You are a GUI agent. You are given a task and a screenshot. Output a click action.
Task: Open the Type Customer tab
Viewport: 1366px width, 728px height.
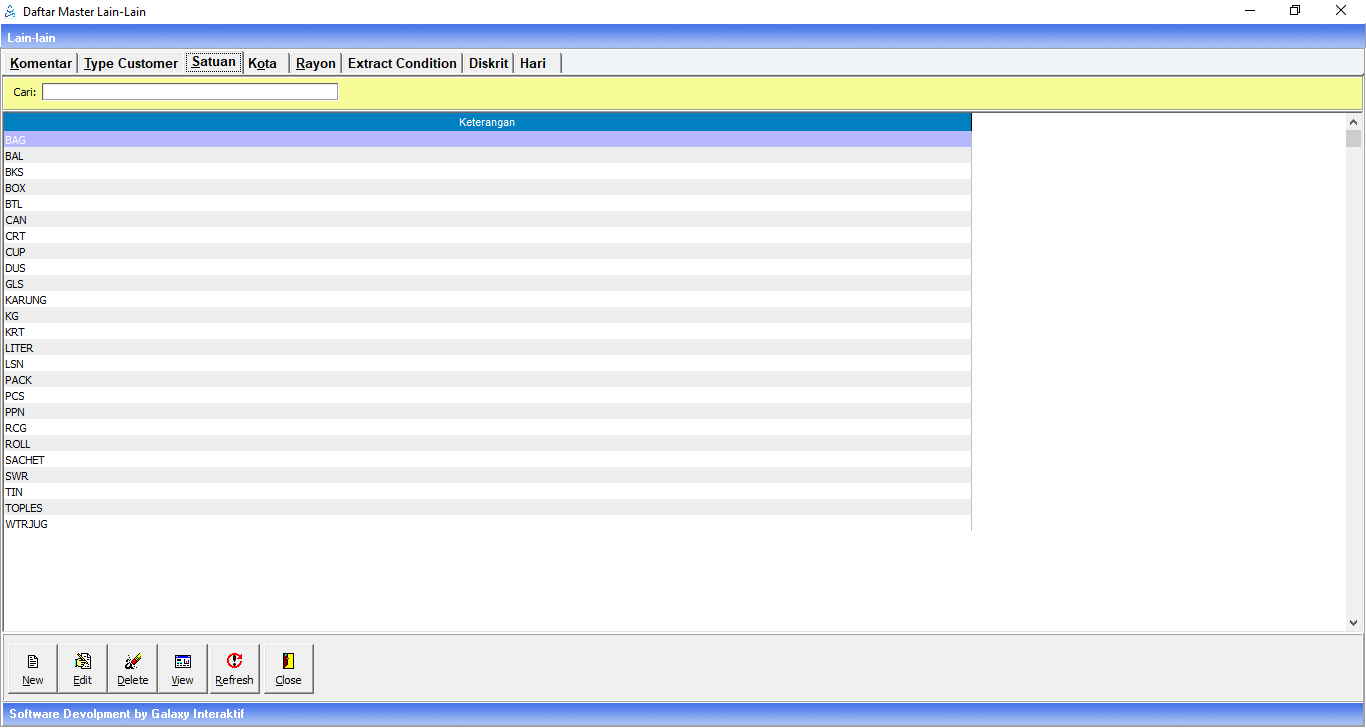[131, 63]
